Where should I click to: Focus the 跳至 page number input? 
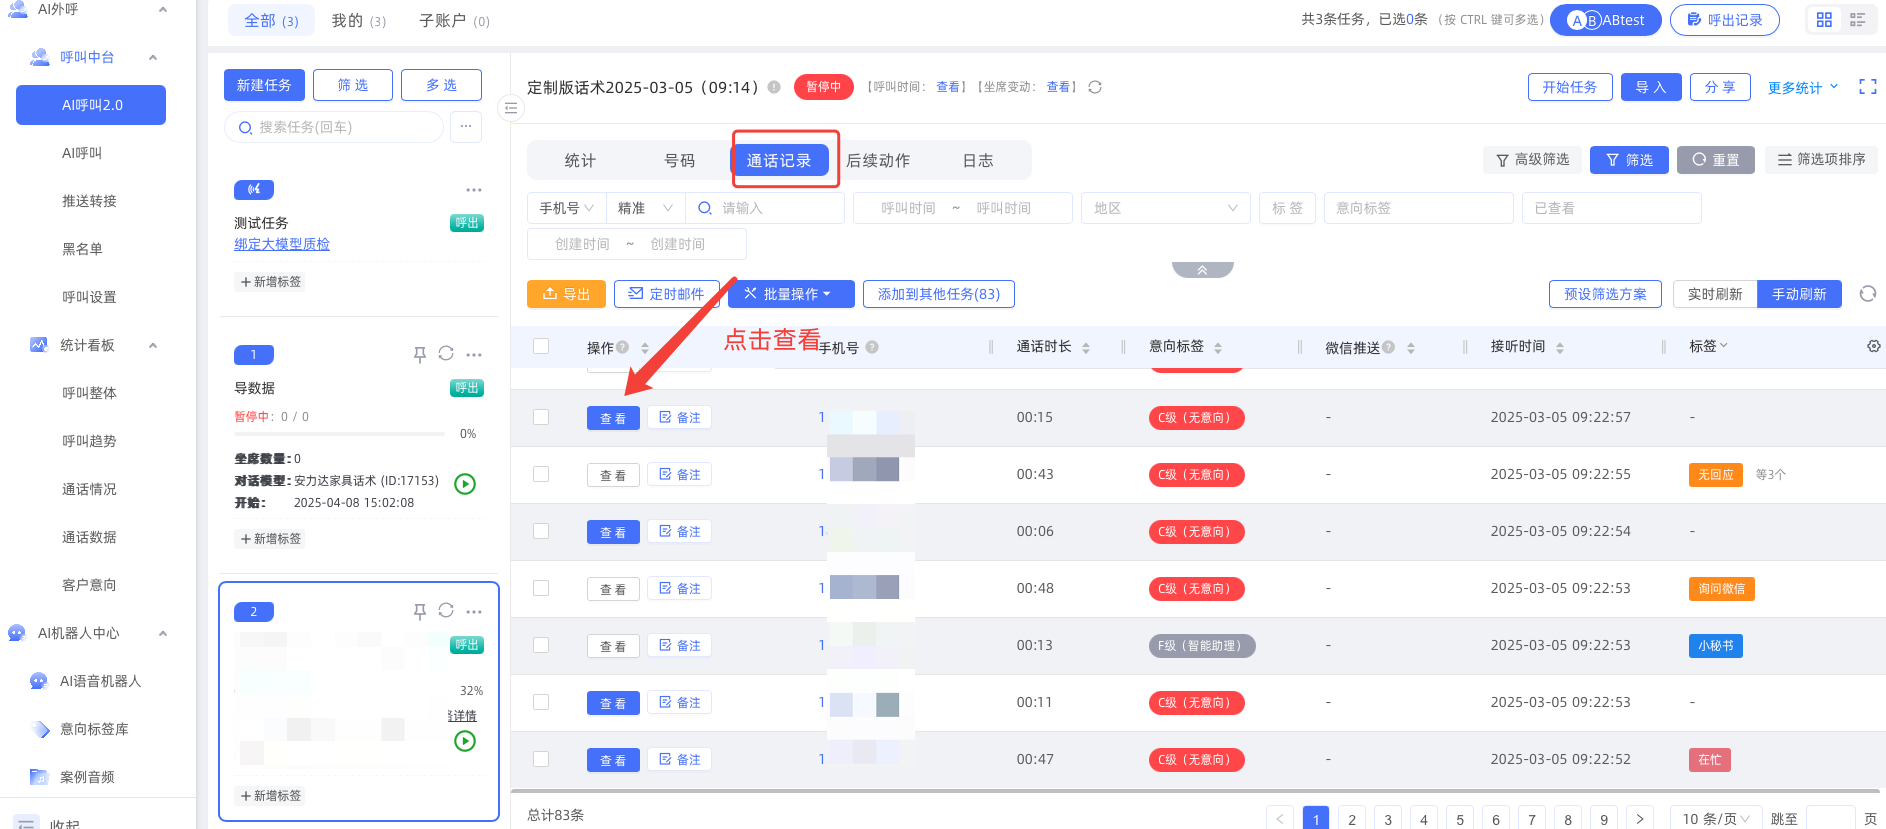[x=1830, y=819]
